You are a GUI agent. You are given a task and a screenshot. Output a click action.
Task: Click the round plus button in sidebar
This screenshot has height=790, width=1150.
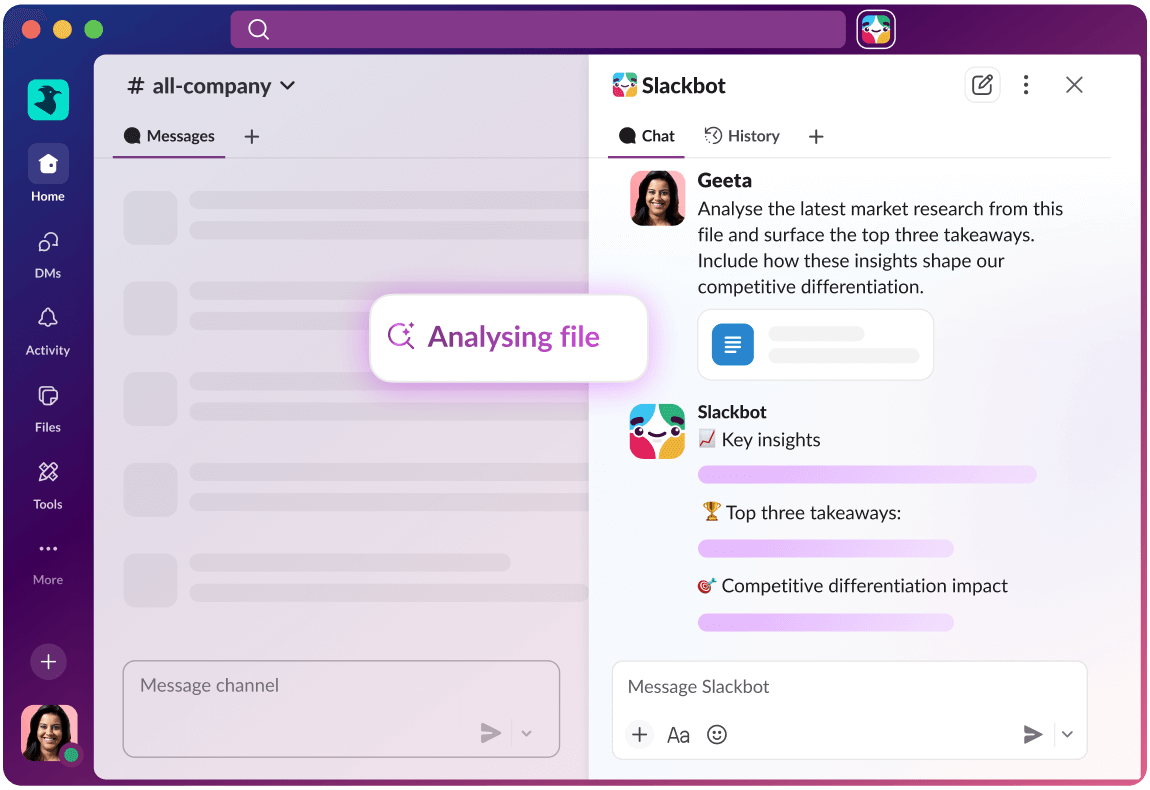(48, 661)
